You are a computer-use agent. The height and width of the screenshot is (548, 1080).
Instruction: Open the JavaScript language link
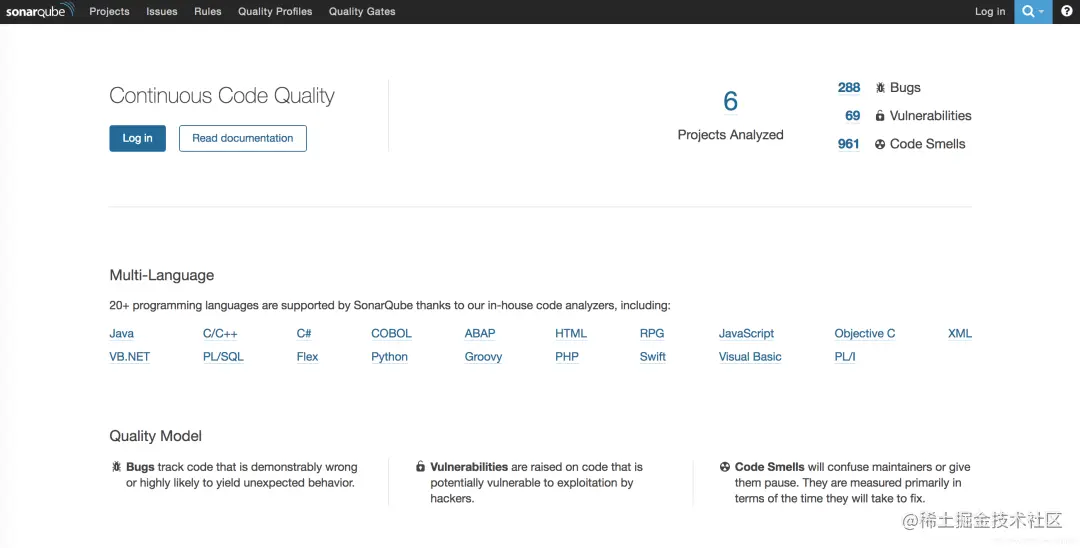[746, 333]
